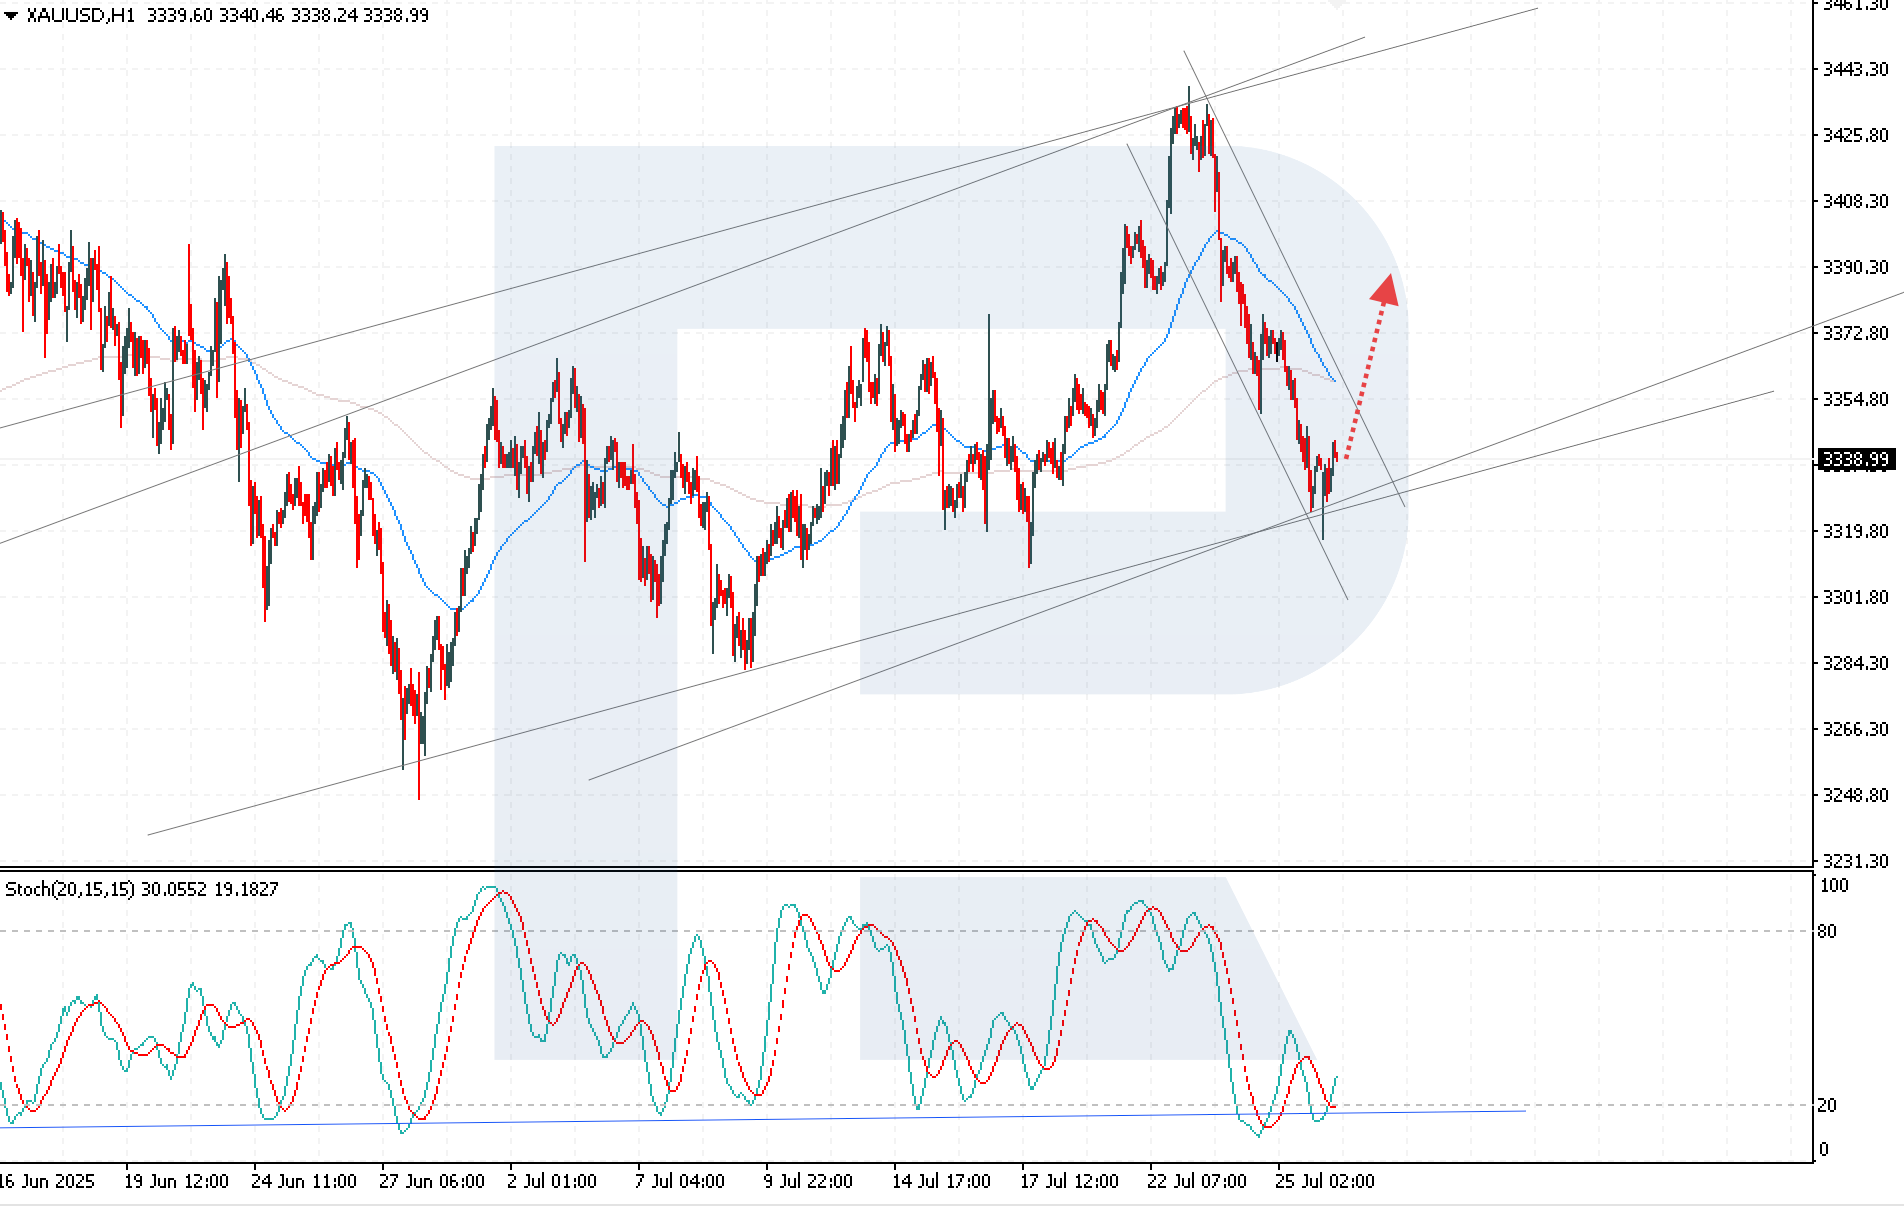Select the 27 Jun 06:00 time label

click(431, 1181)
